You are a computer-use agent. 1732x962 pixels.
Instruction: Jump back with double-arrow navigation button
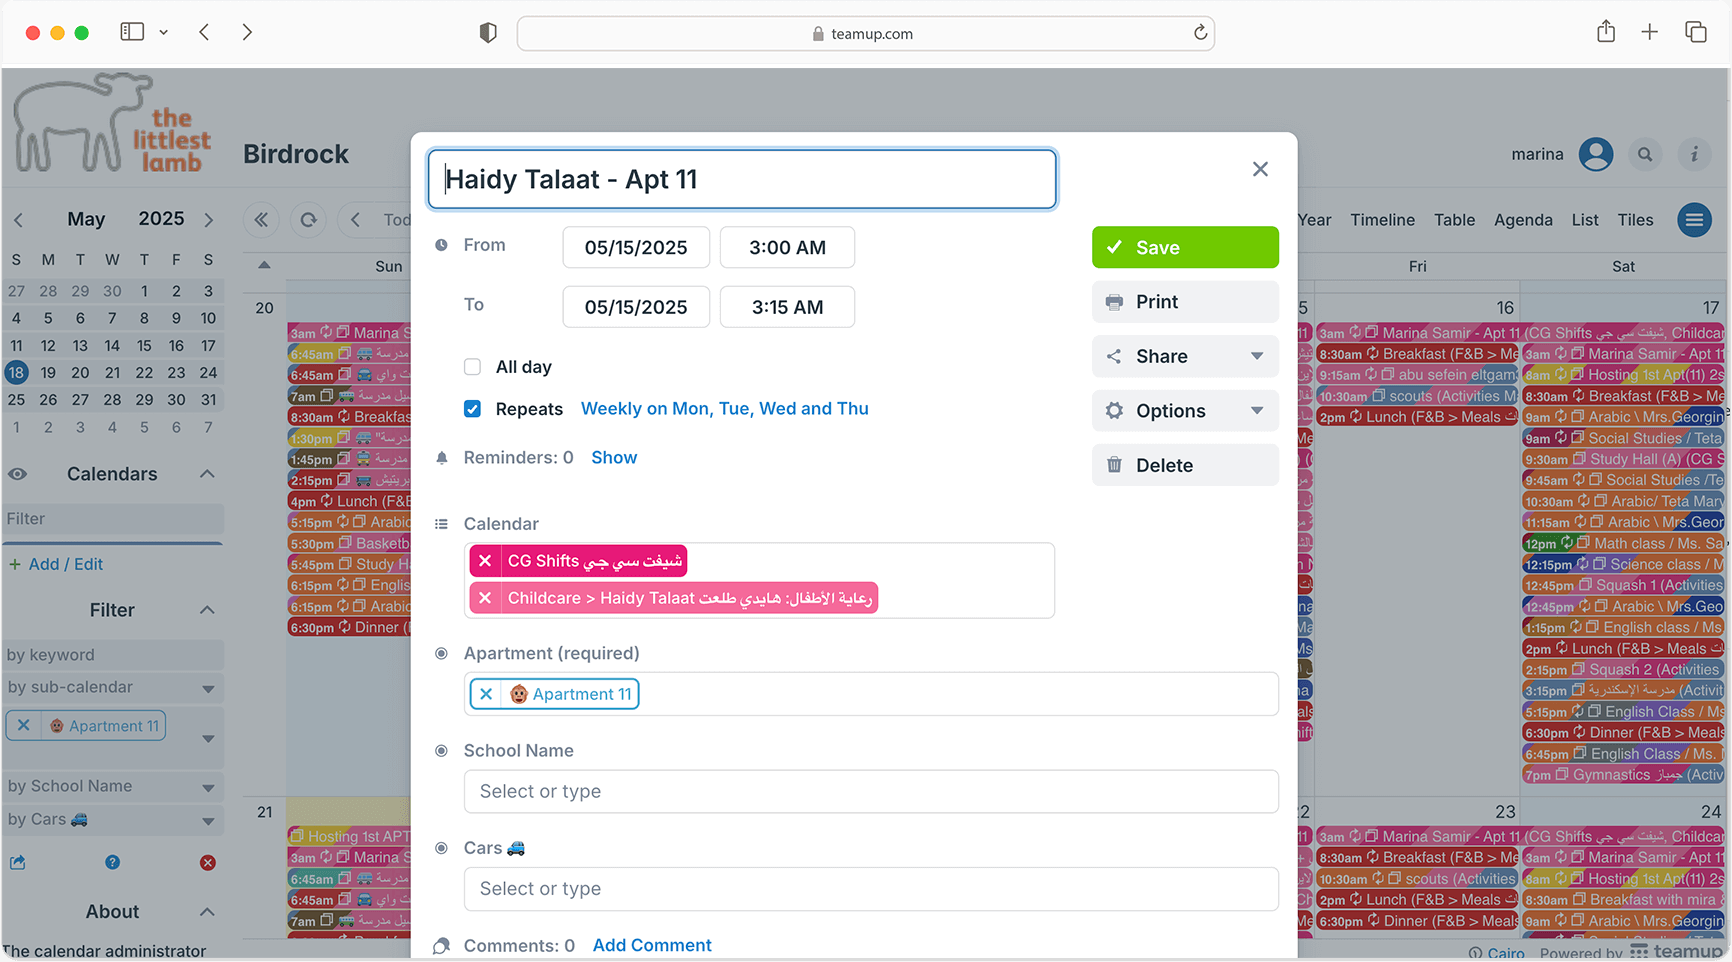(261, 220)
